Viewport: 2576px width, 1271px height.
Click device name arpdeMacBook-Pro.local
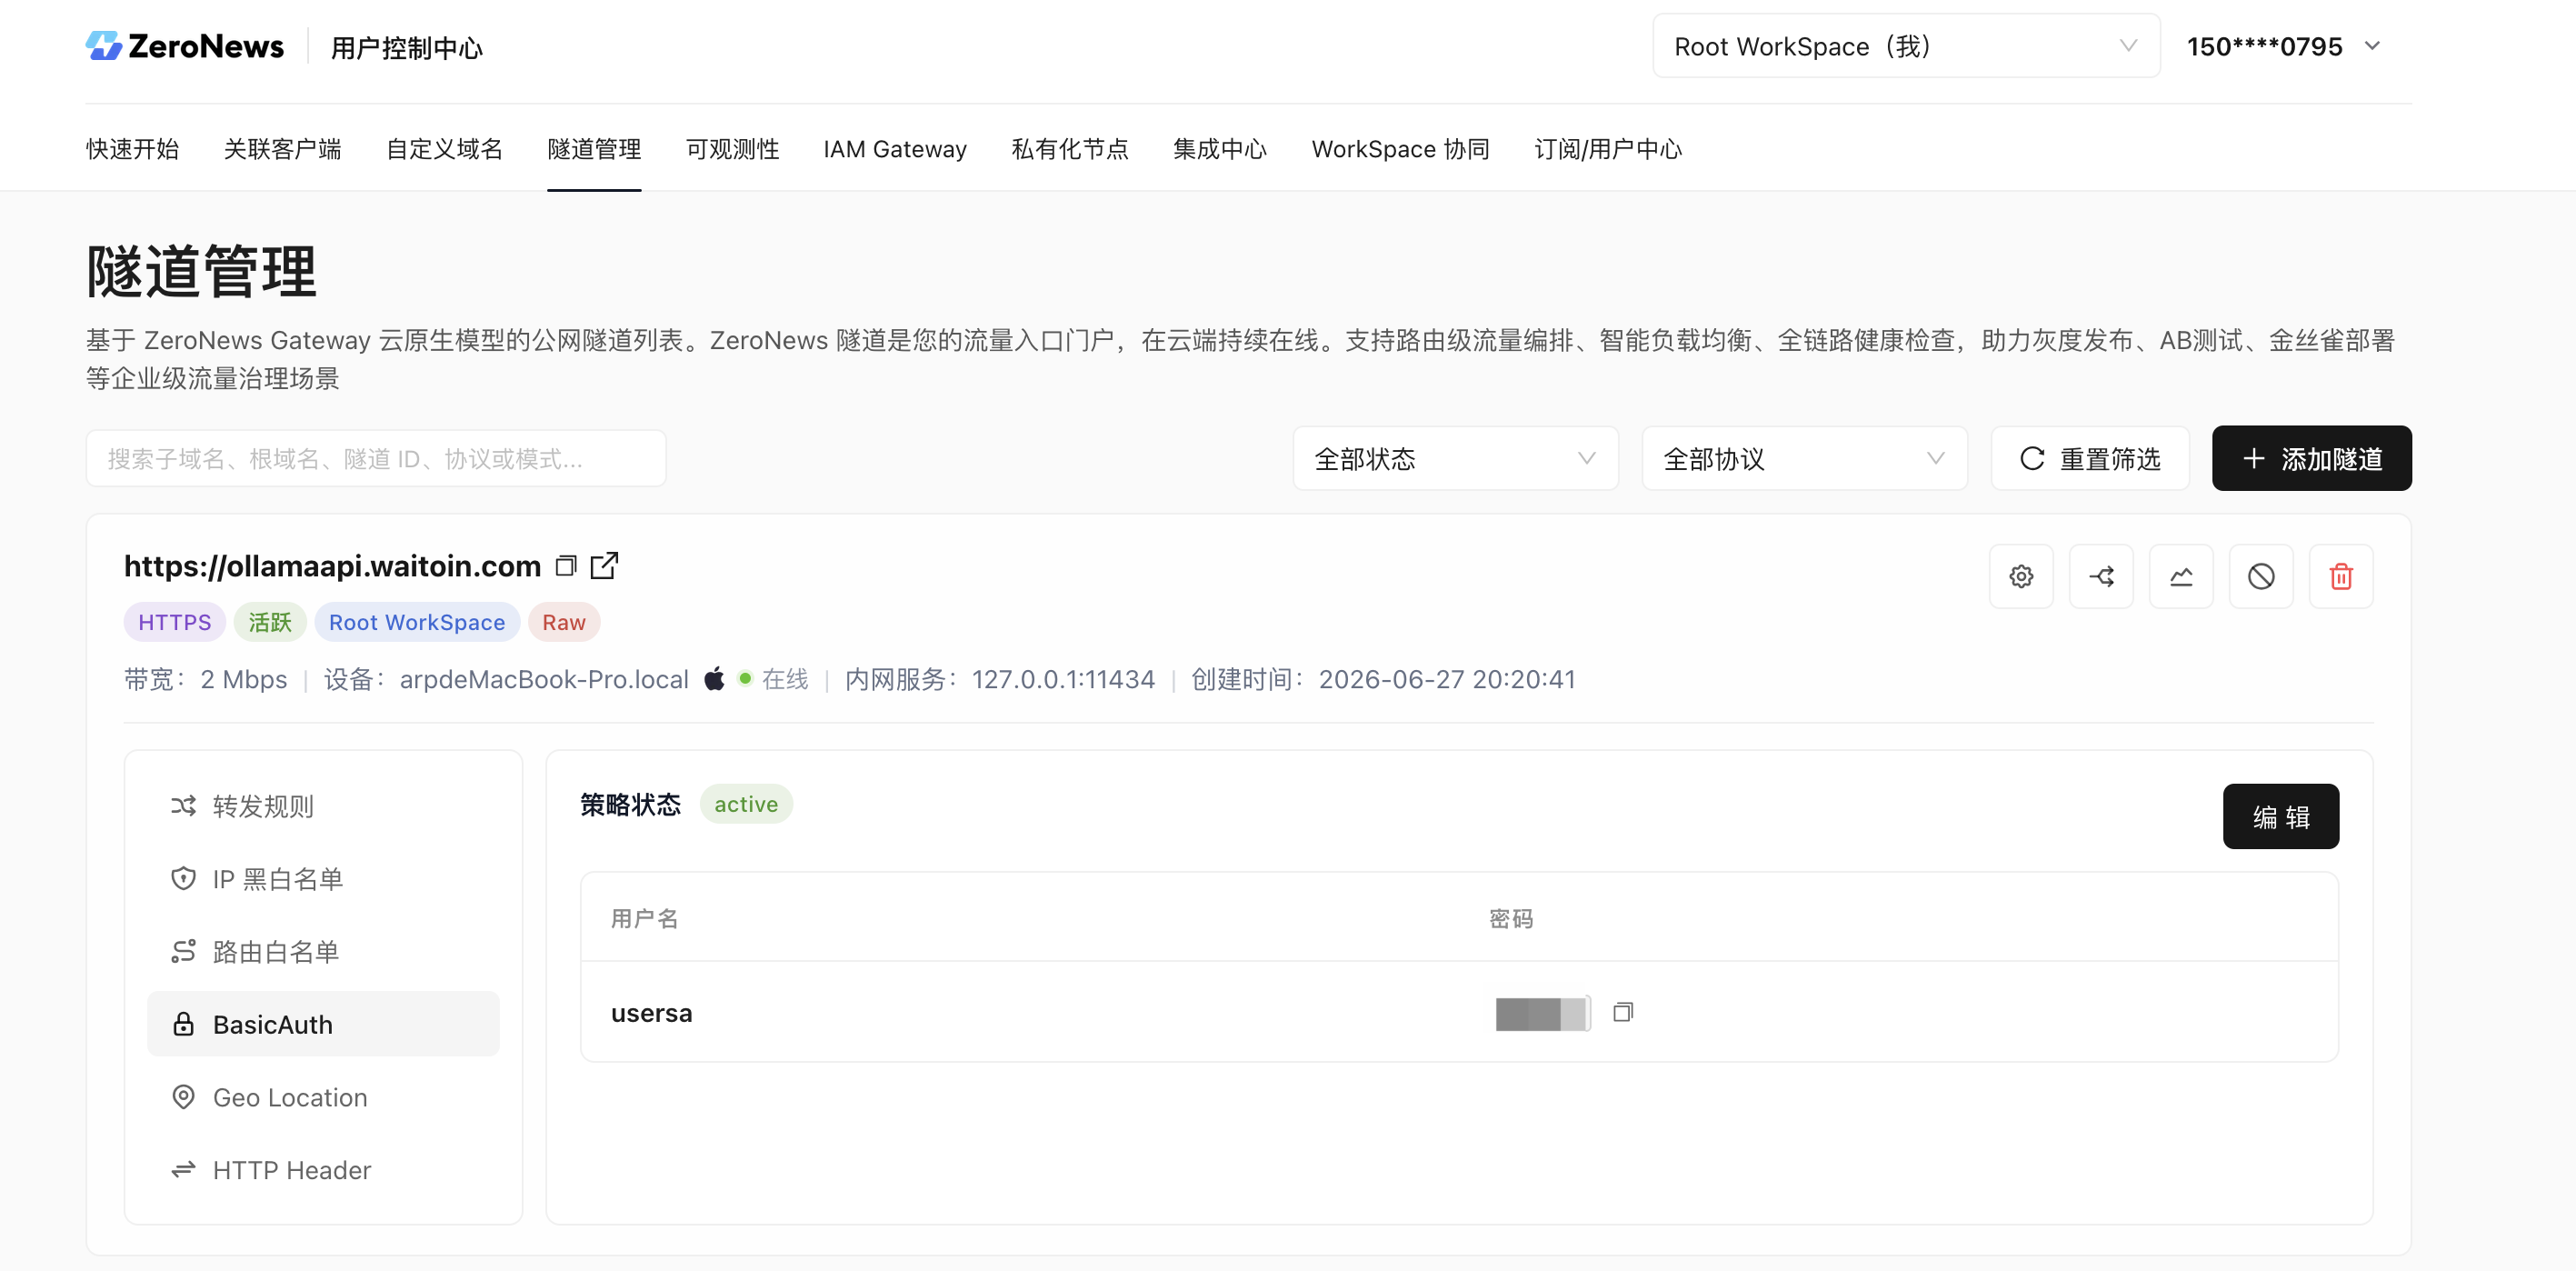coord(544,679)
